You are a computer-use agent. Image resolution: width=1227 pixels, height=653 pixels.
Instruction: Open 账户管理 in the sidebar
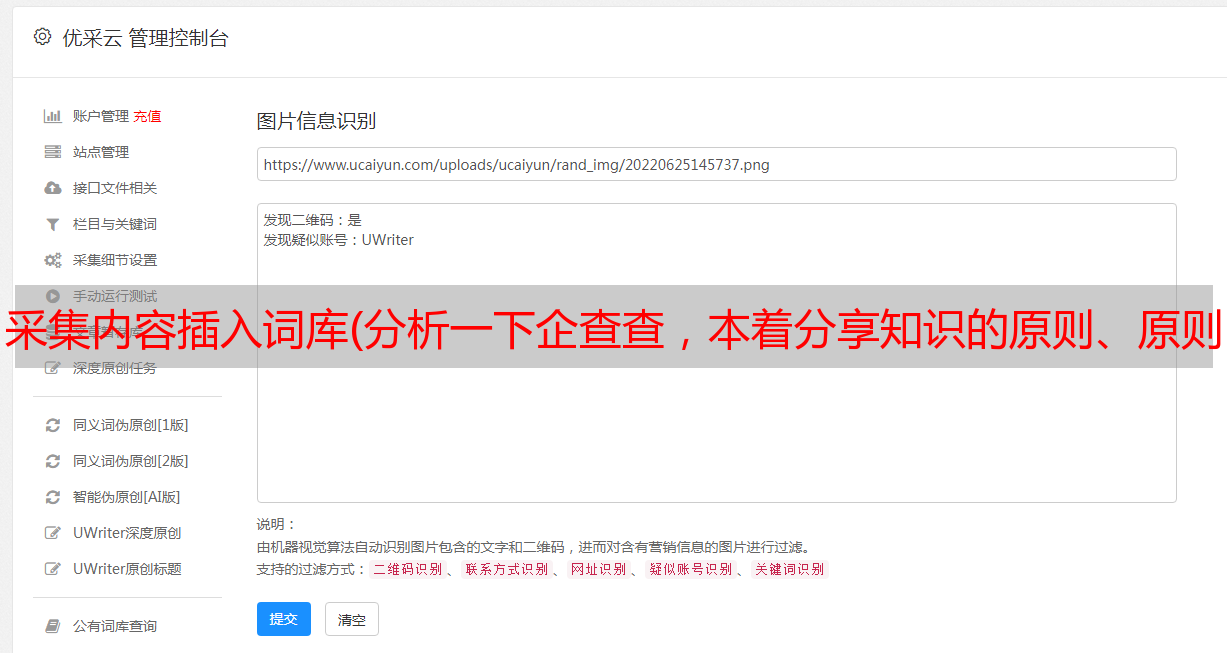pos(101,116)
